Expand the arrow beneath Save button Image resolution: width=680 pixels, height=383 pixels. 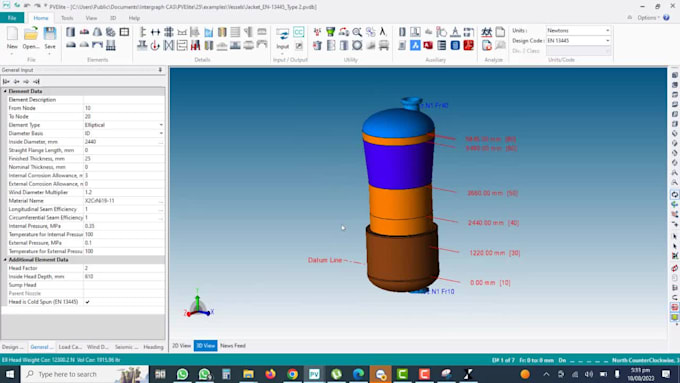[49, 54]
